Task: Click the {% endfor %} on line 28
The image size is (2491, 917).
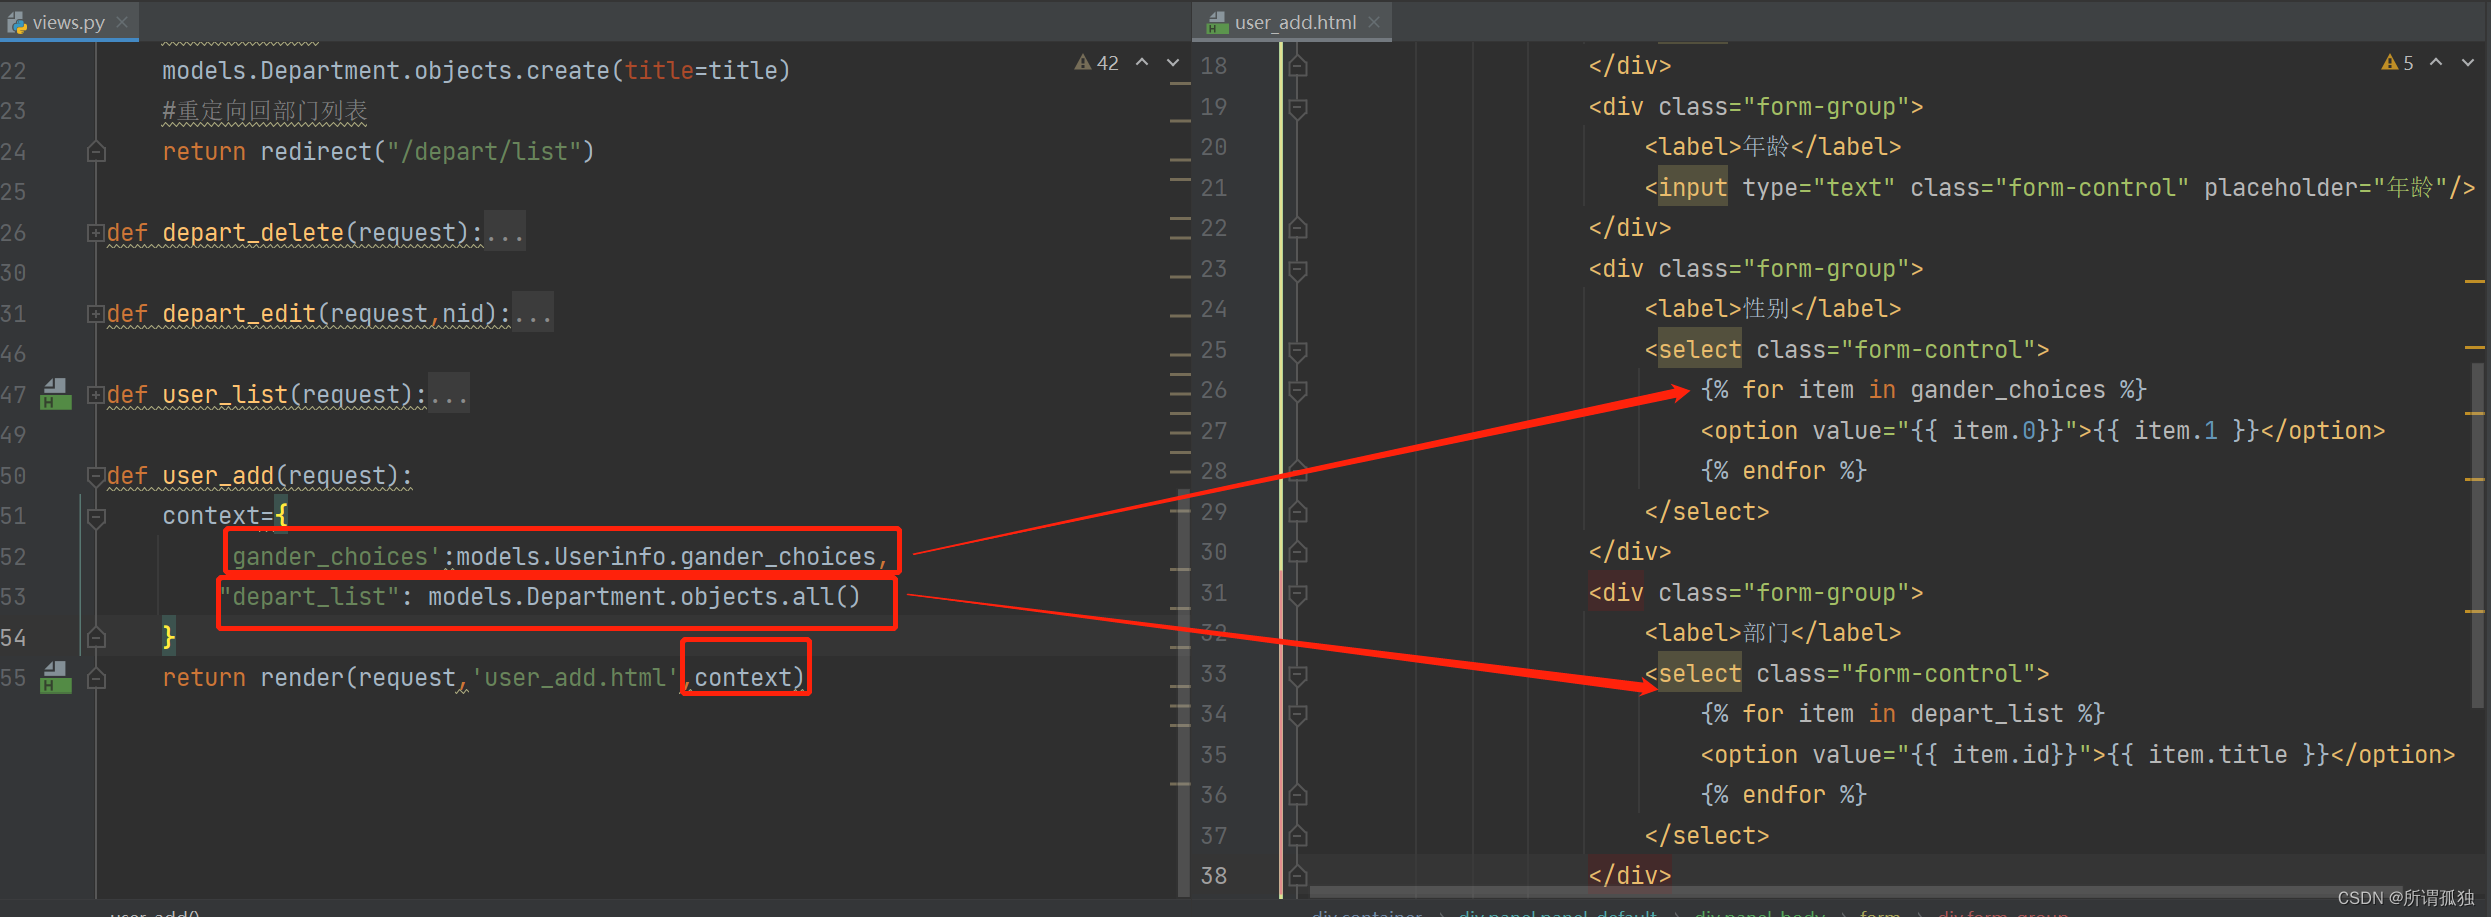Action: (x=1784, y=471)
